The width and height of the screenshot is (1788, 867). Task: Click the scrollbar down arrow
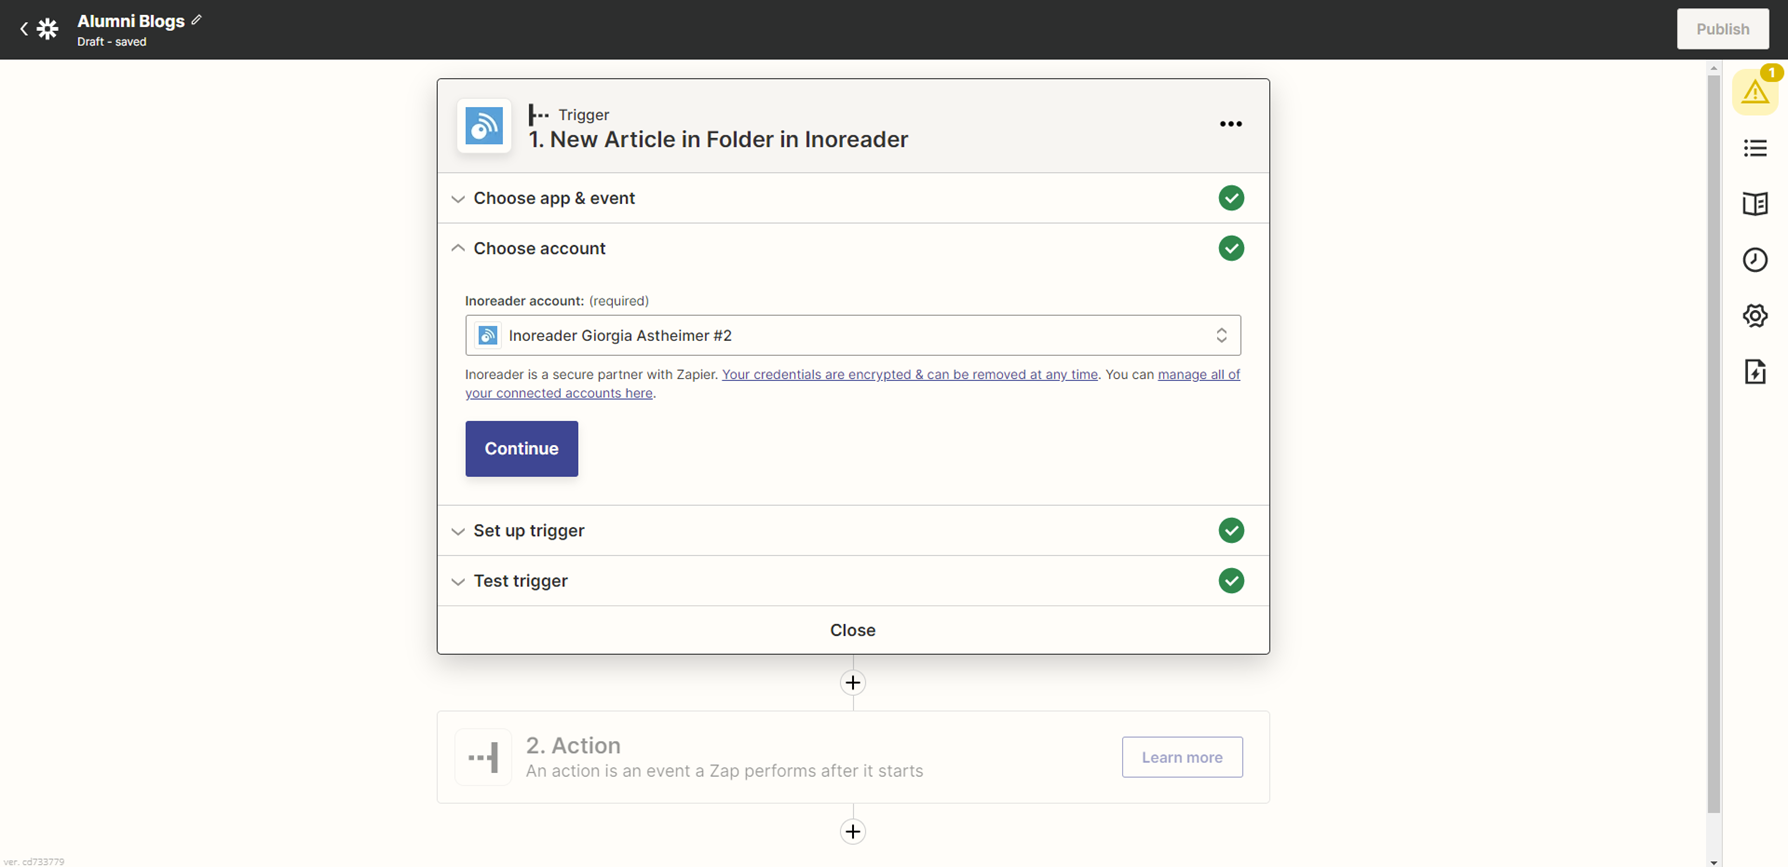click(1714, 861)
